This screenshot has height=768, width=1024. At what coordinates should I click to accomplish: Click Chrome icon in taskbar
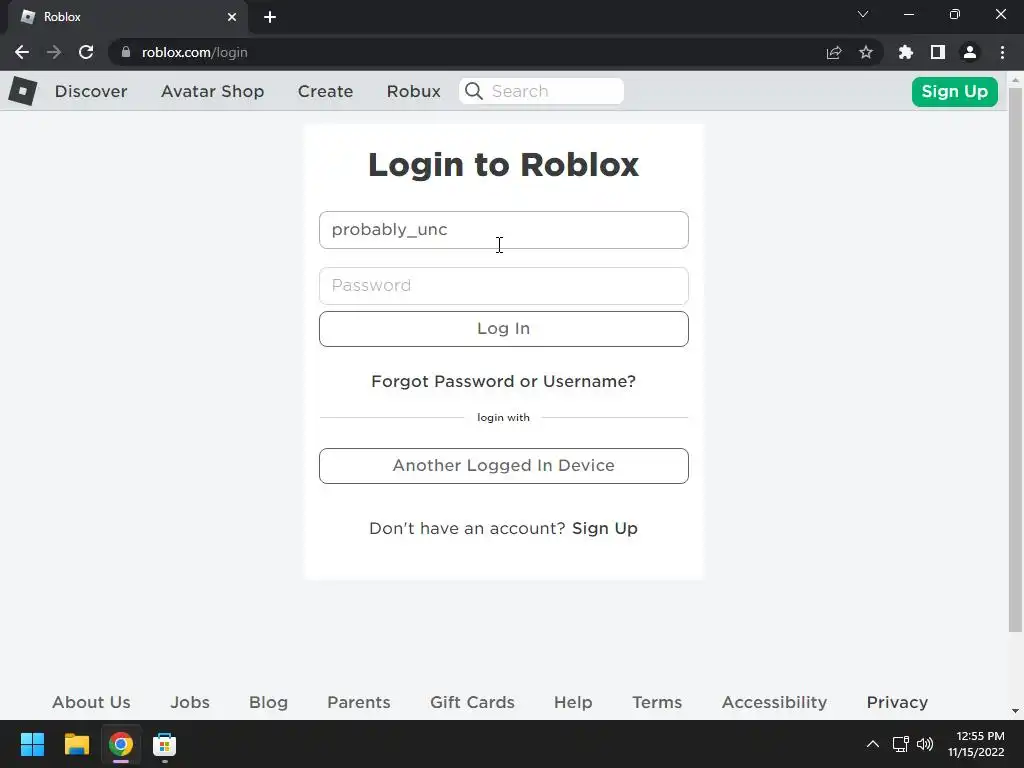121,744
